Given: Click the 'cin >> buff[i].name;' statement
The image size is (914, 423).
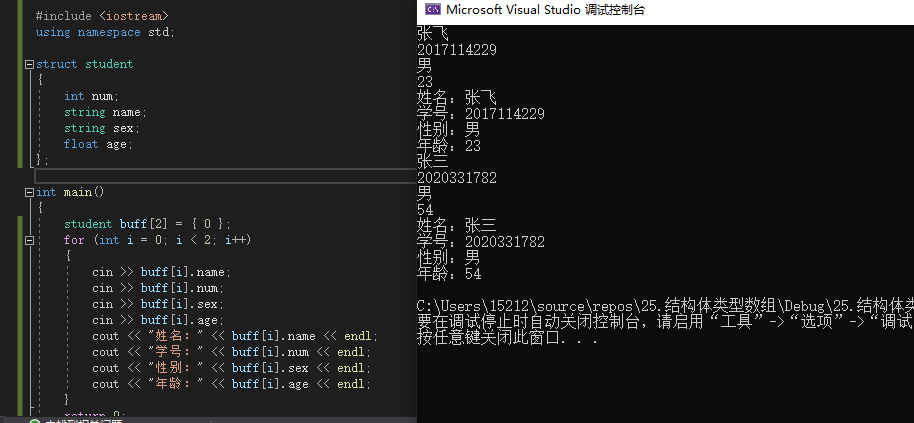Looking at the screenshot, I should pyautogui.click(x=161, y=272).
